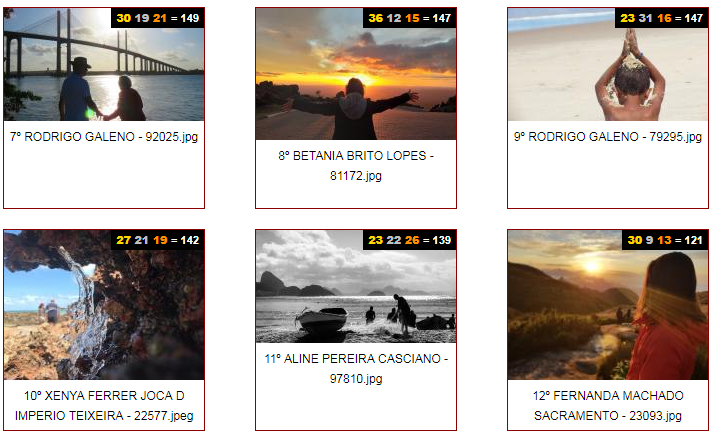The height and width of the screenshot is (438, 713).
Task: Click the score badge 23 31 16 = 147
Action: click(662, 18)
